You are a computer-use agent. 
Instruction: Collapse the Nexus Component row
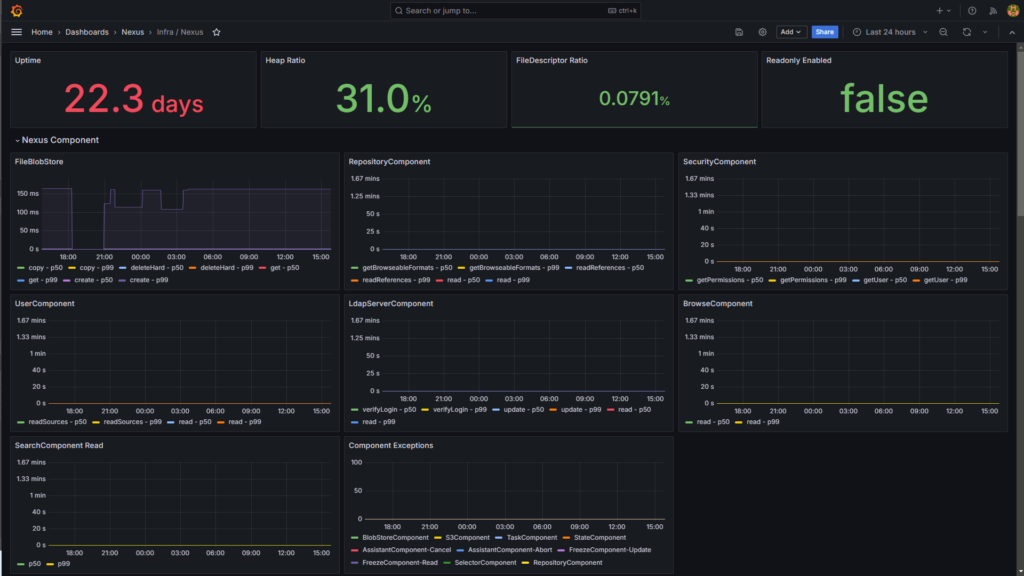tap(57, 140)
